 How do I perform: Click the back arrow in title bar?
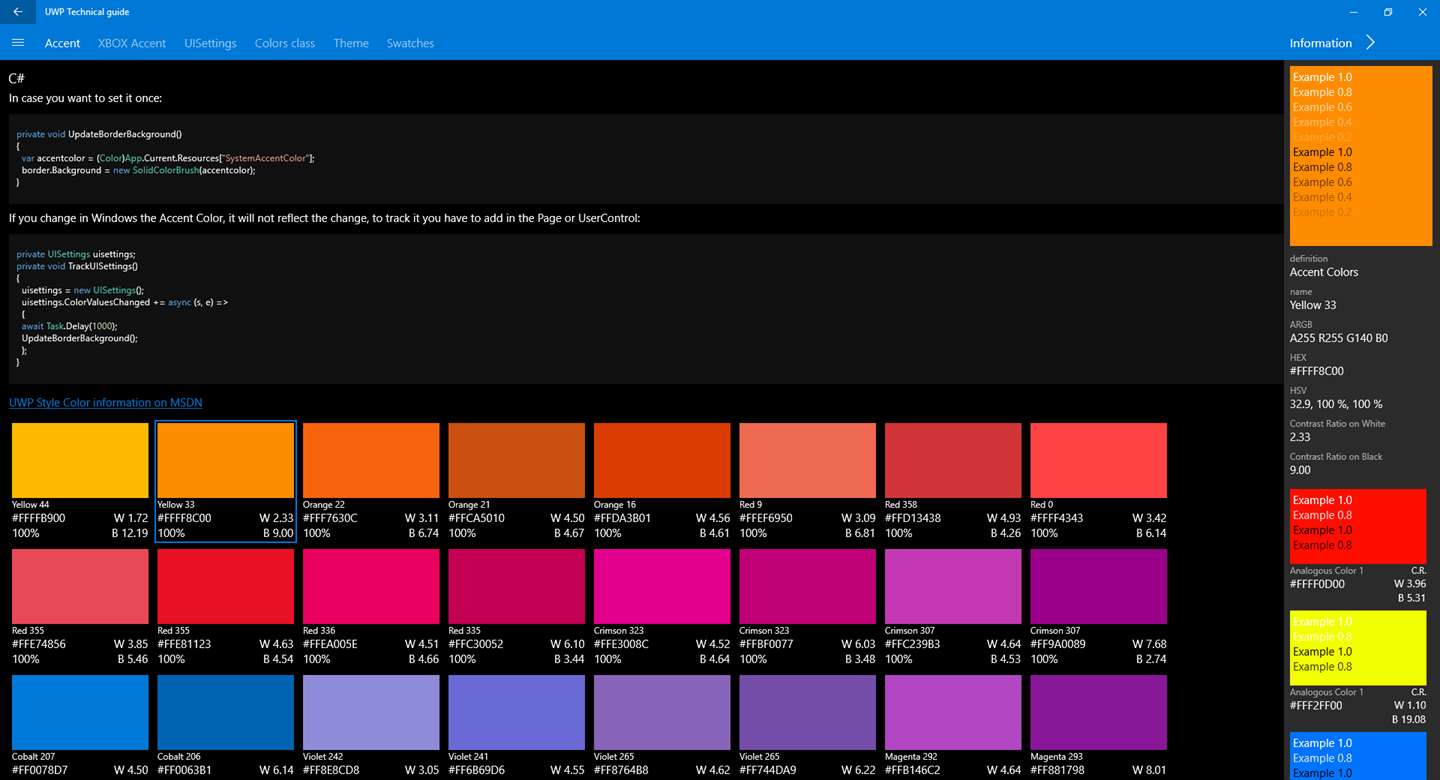pos(17,12)
